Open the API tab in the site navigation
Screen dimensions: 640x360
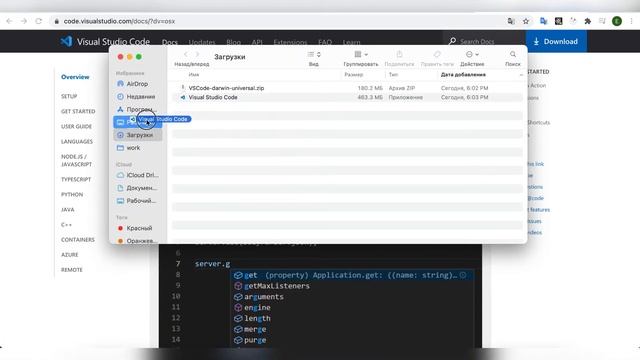(x=257, y=42)
